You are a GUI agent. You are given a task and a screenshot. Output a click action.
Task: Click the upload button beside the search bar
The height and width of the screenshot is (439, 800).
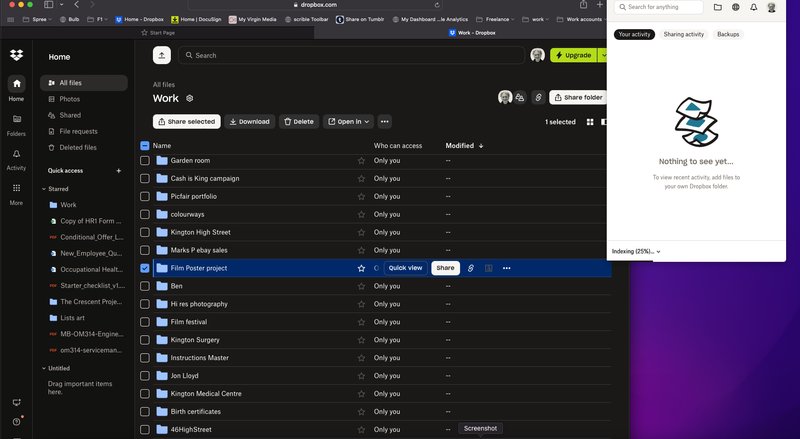(x=162, y=55)
